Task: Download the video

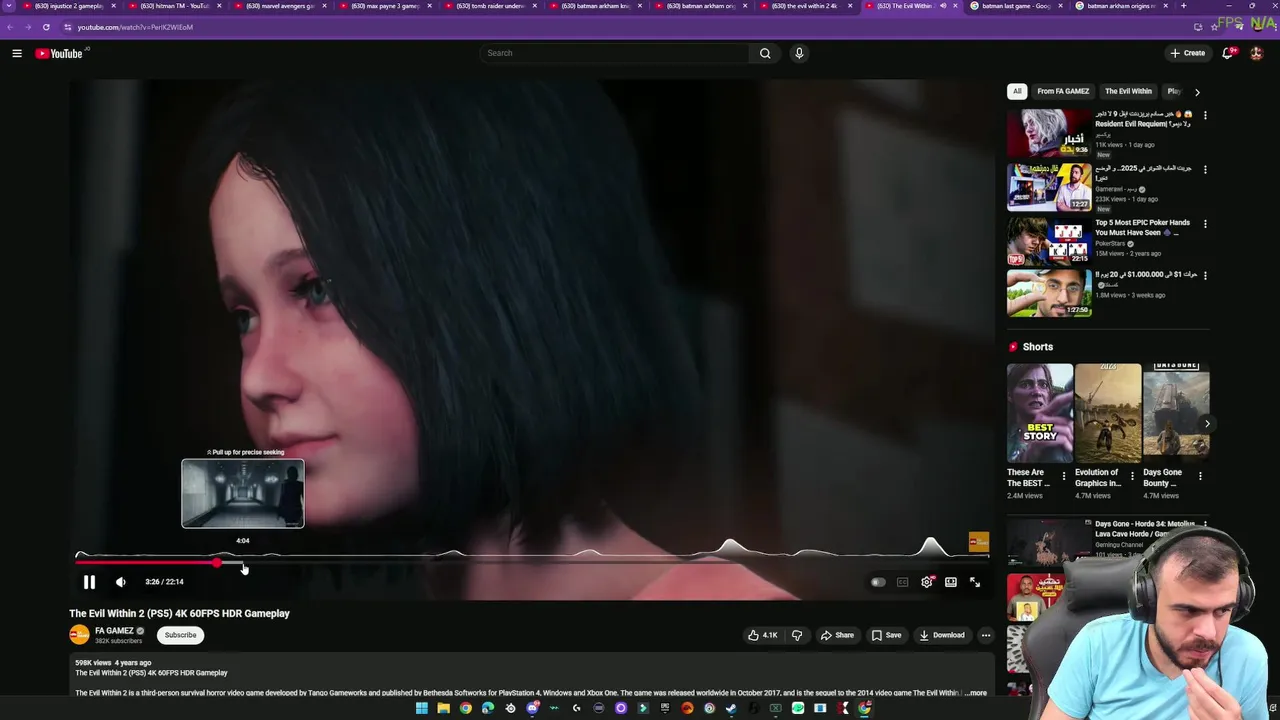Action: pyautogui.click(x=942, y=635)
